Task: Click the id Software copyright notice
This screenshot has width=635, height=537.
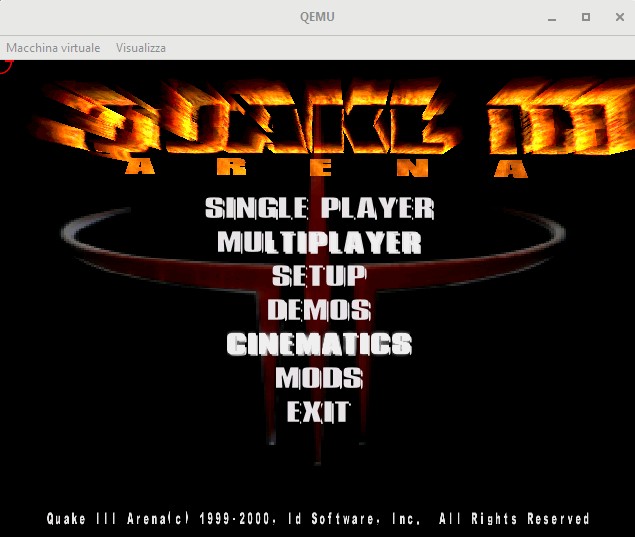Action: coord(318,519)
